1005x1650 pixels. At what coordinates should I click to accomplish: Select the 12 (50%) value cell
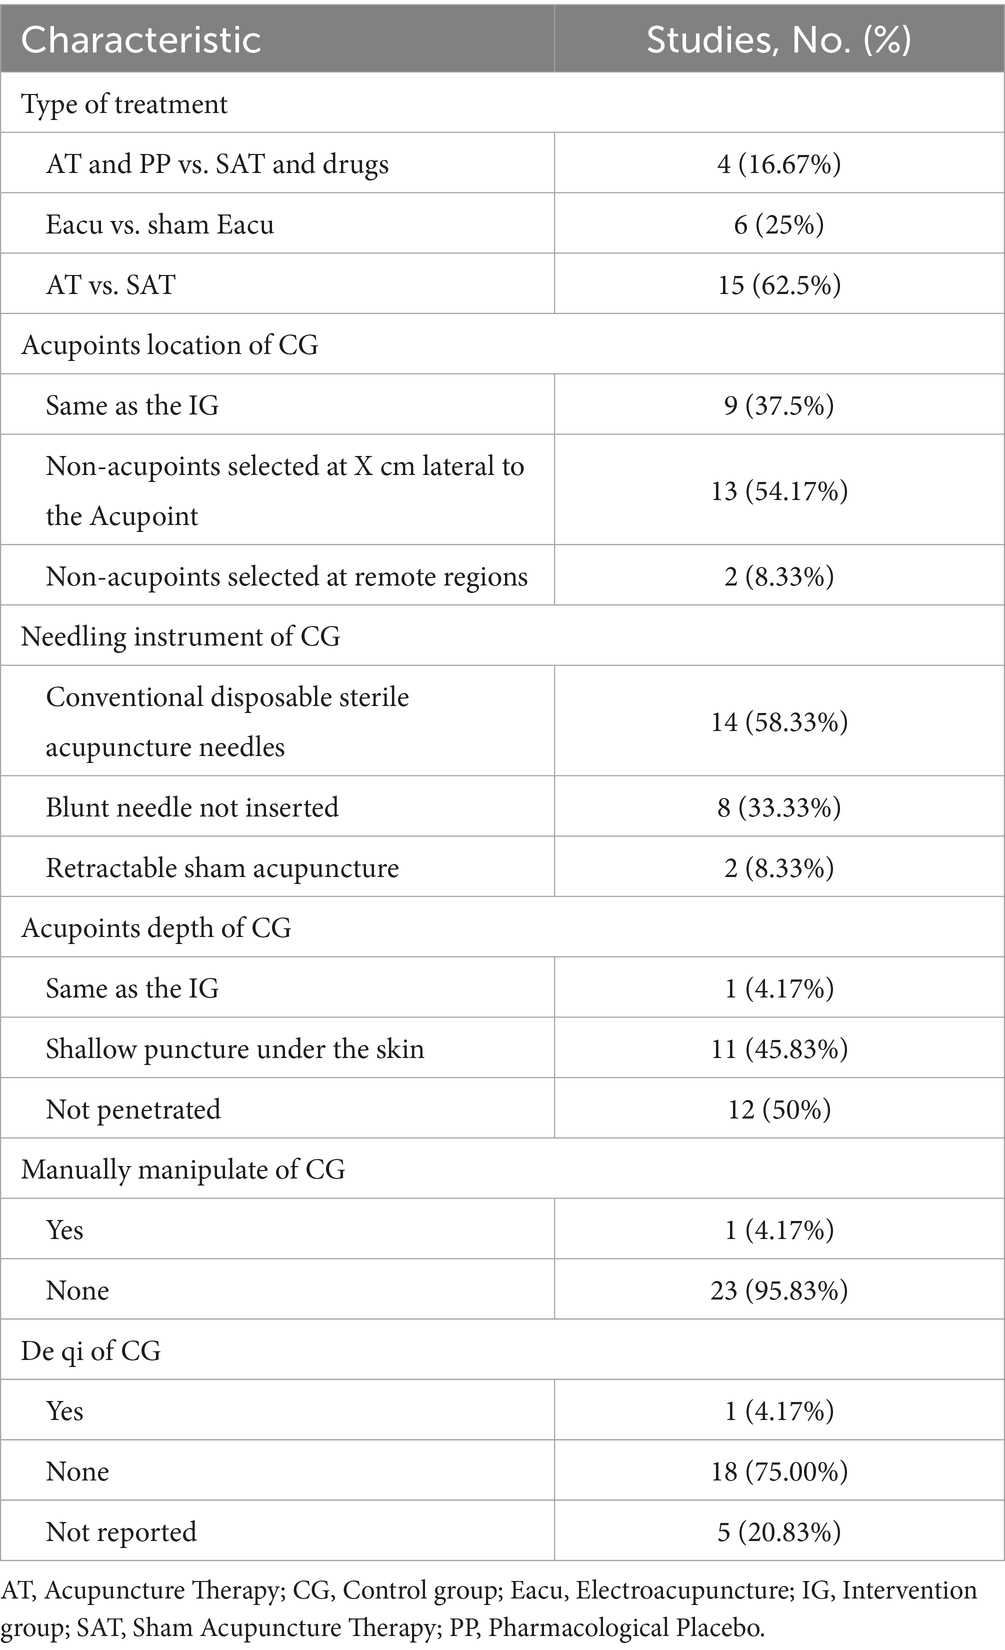pyautogui.click(x=779, y=1109)
